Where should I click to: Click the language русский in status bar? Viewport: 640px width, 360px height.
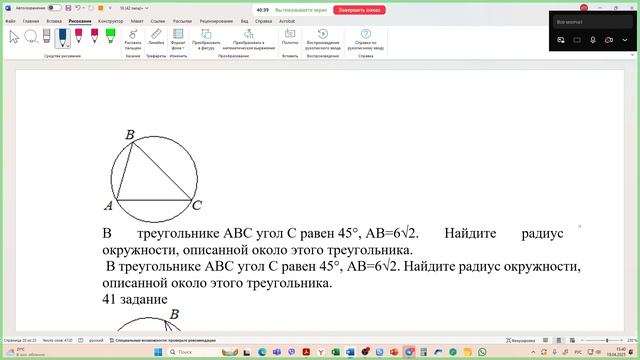96,340
